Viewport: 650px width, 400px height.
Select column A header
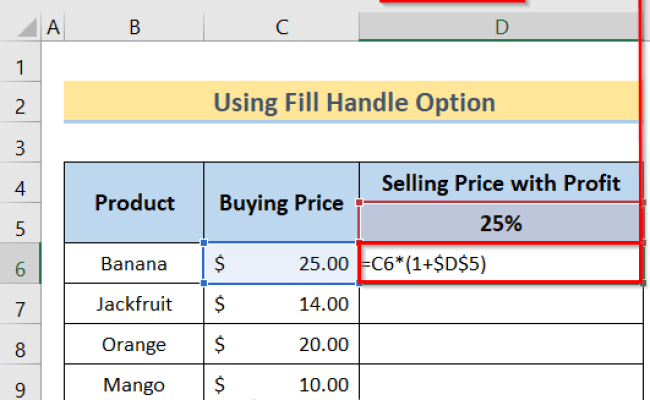coord(53,27)
